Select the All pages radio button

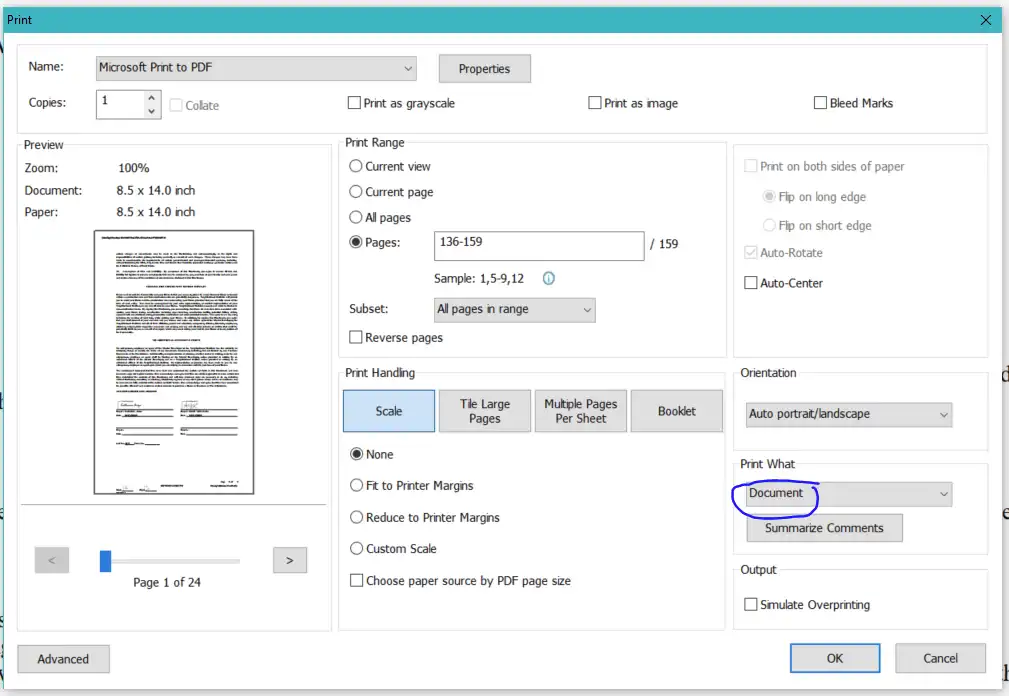[x=355, y=217]
